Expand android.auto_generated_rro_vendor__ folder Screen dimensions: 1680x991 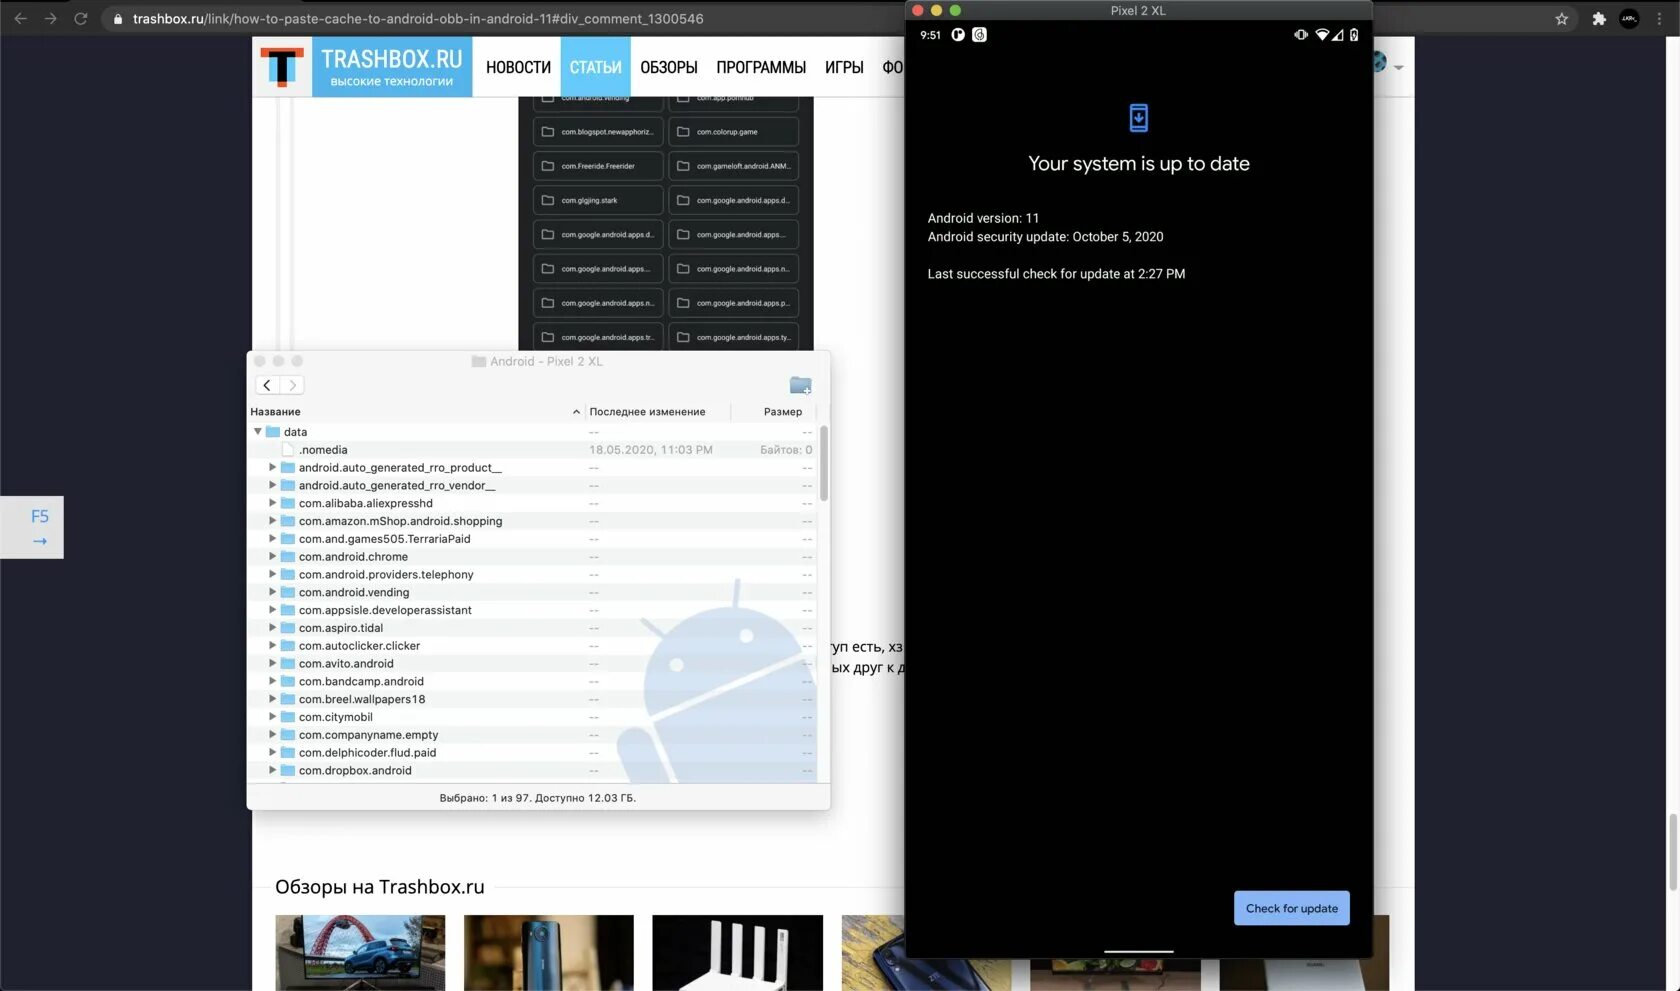tap(272, 485)
